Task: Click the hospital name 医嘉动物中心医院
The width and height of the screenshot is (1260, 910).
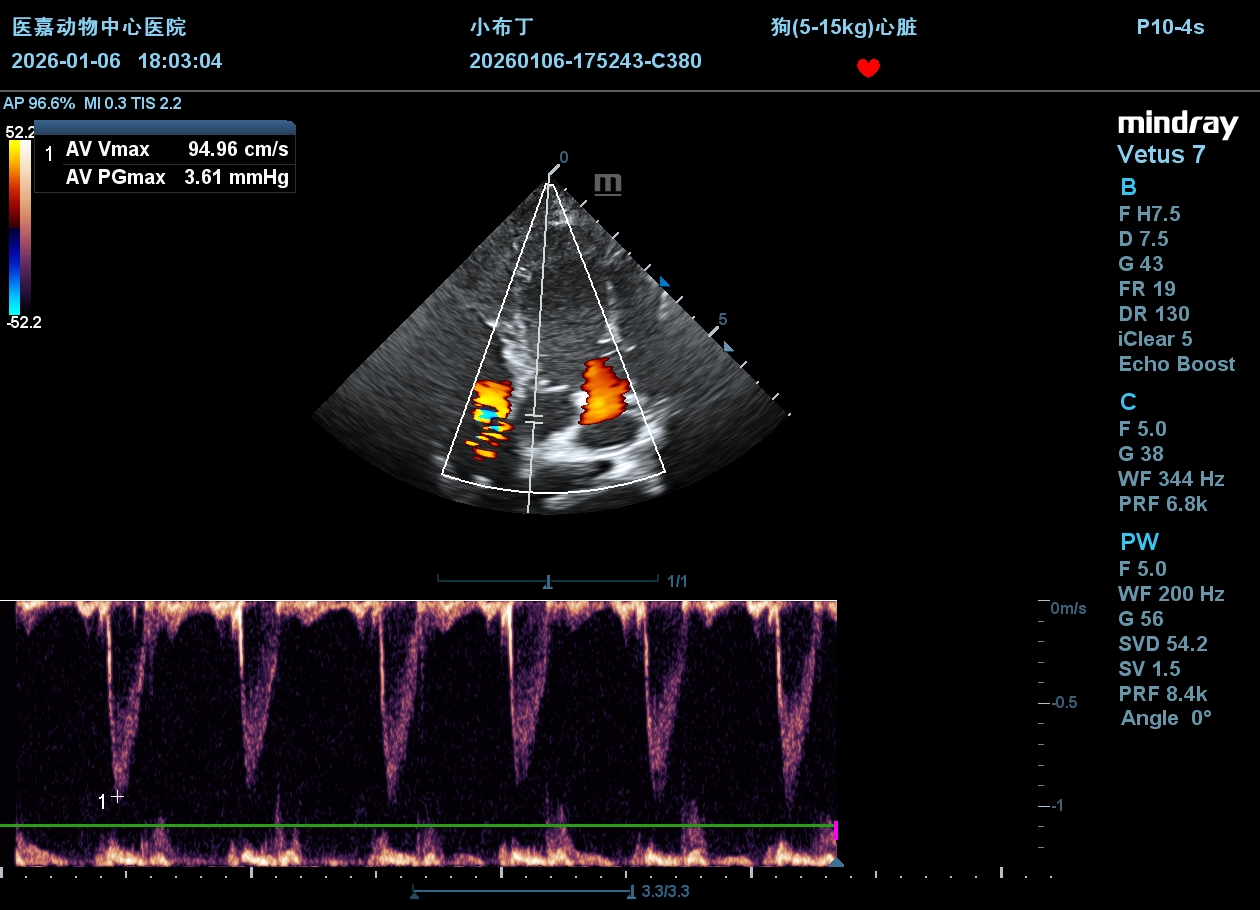Action: click(x=99, y=28)
